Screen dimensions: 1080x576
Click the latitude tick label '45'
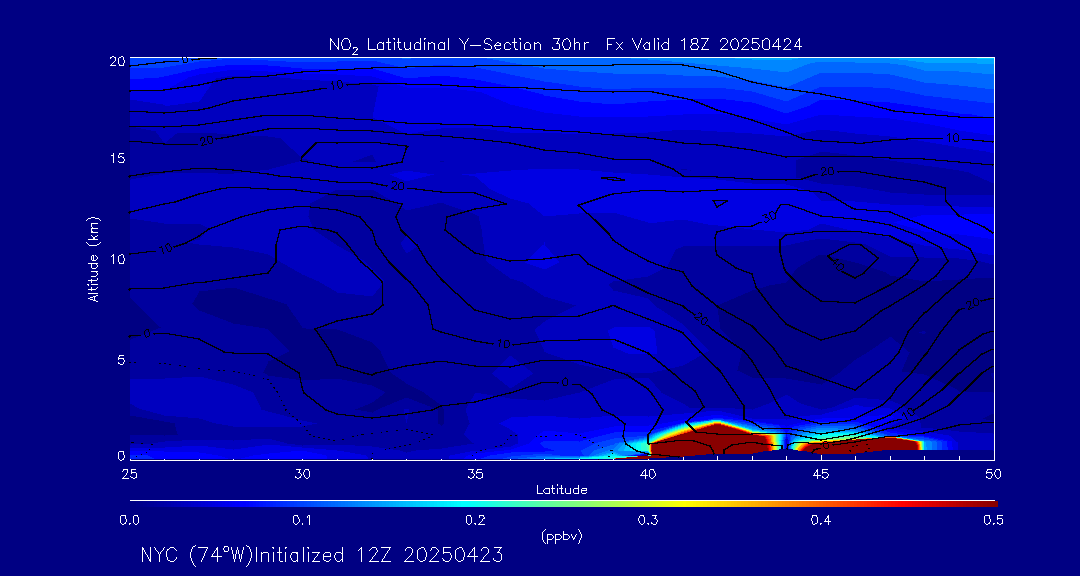coord(821,473)
